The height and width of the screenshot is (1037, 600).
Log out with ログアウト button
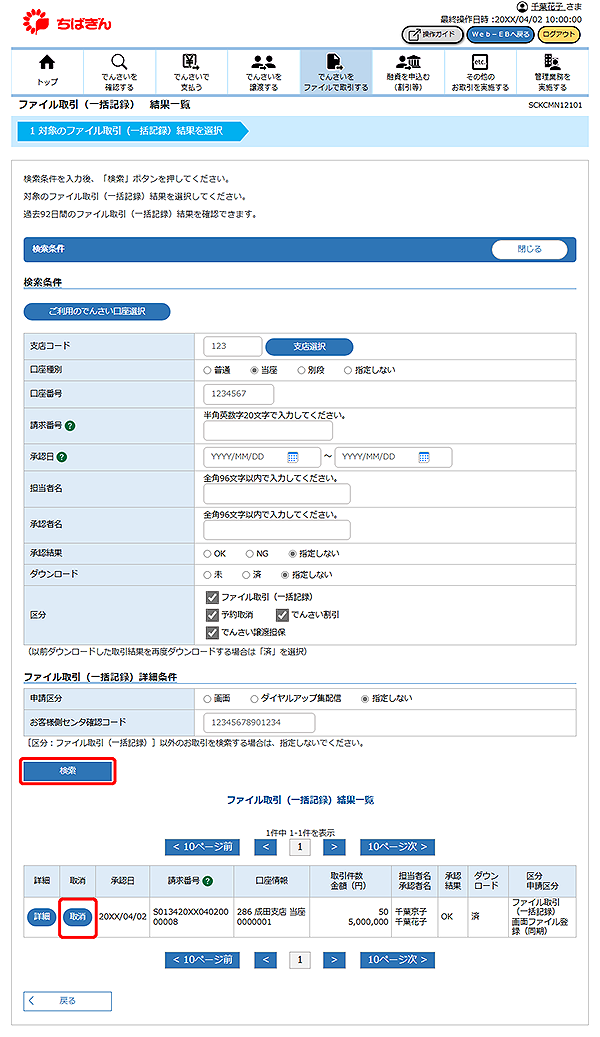(x=559, y=34)
